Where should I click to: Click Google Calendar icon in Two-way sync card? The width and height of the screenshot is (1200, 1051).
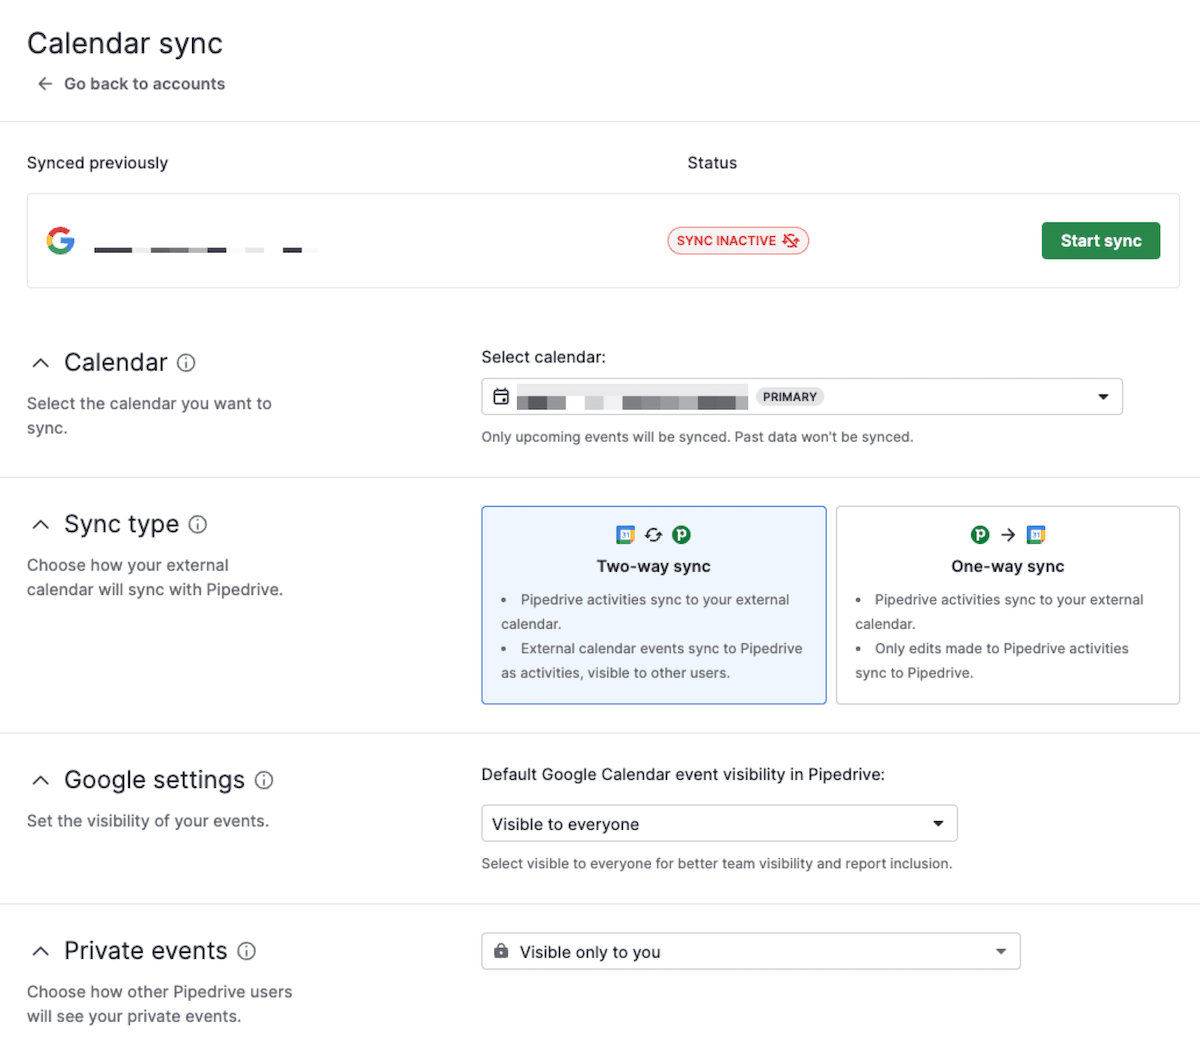pyautogui.click(x=625, y=535)
